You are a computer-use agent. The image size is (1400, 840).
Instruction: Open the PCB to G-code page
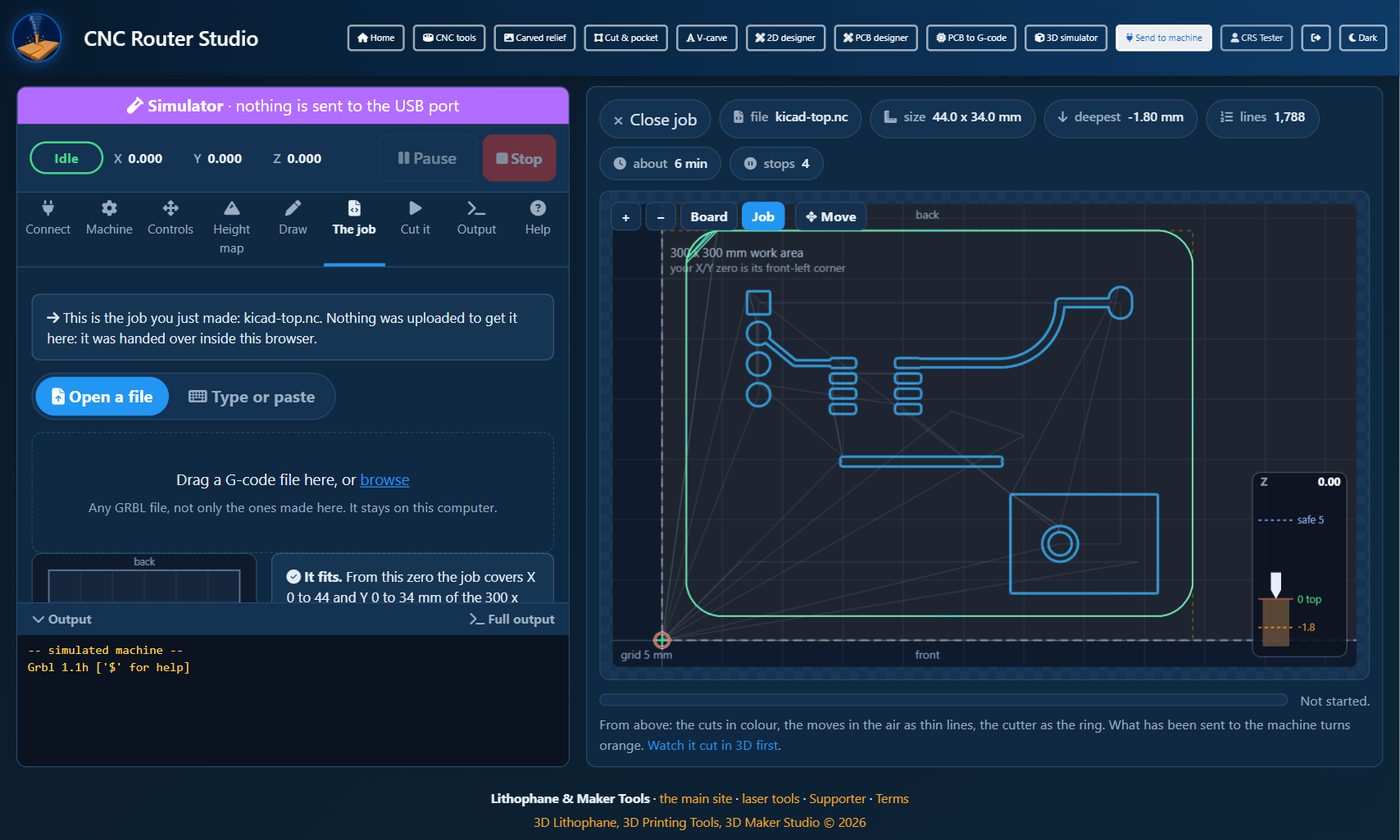pos(971,38)
